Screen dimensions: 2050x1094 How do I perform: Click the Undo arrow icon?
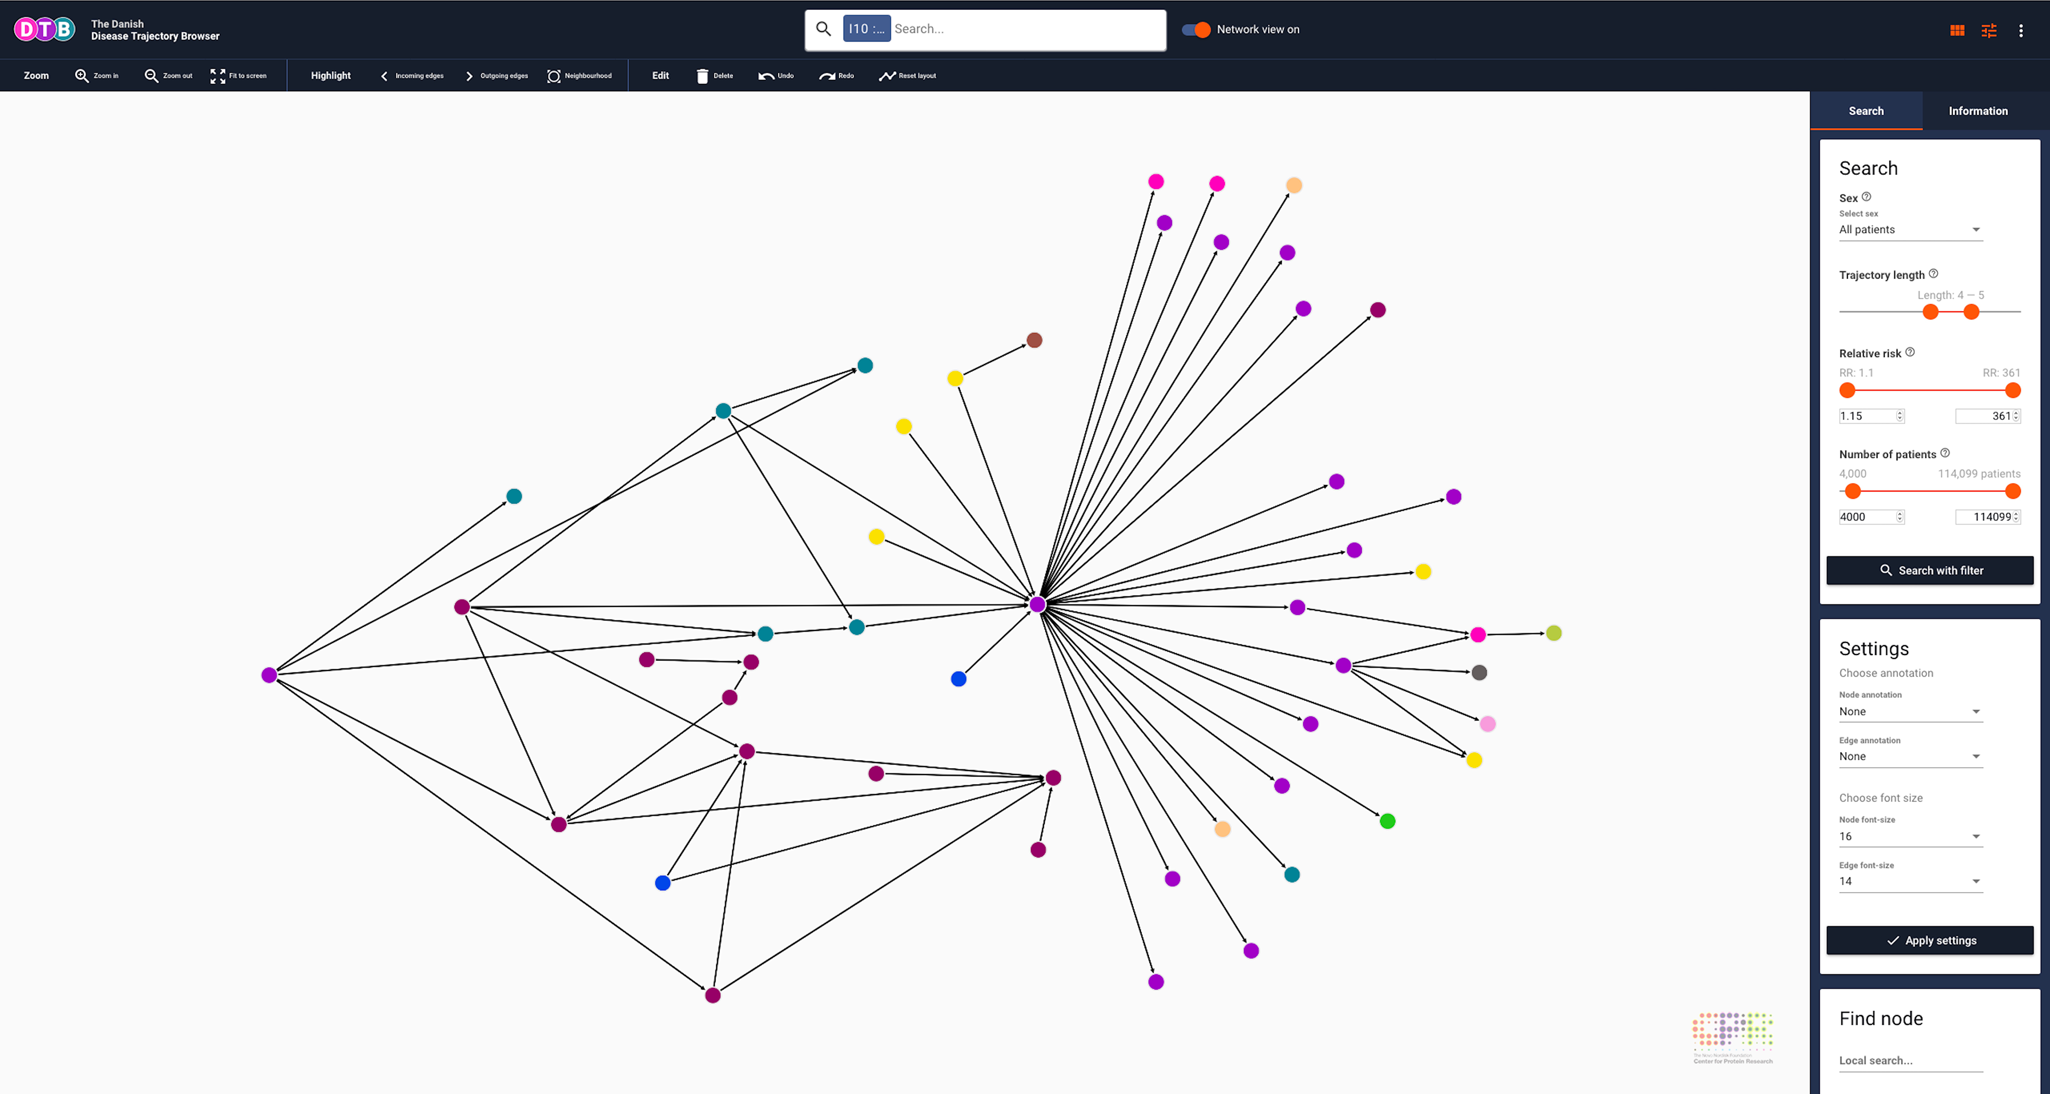pyautogui.click(x=766, y=76)
